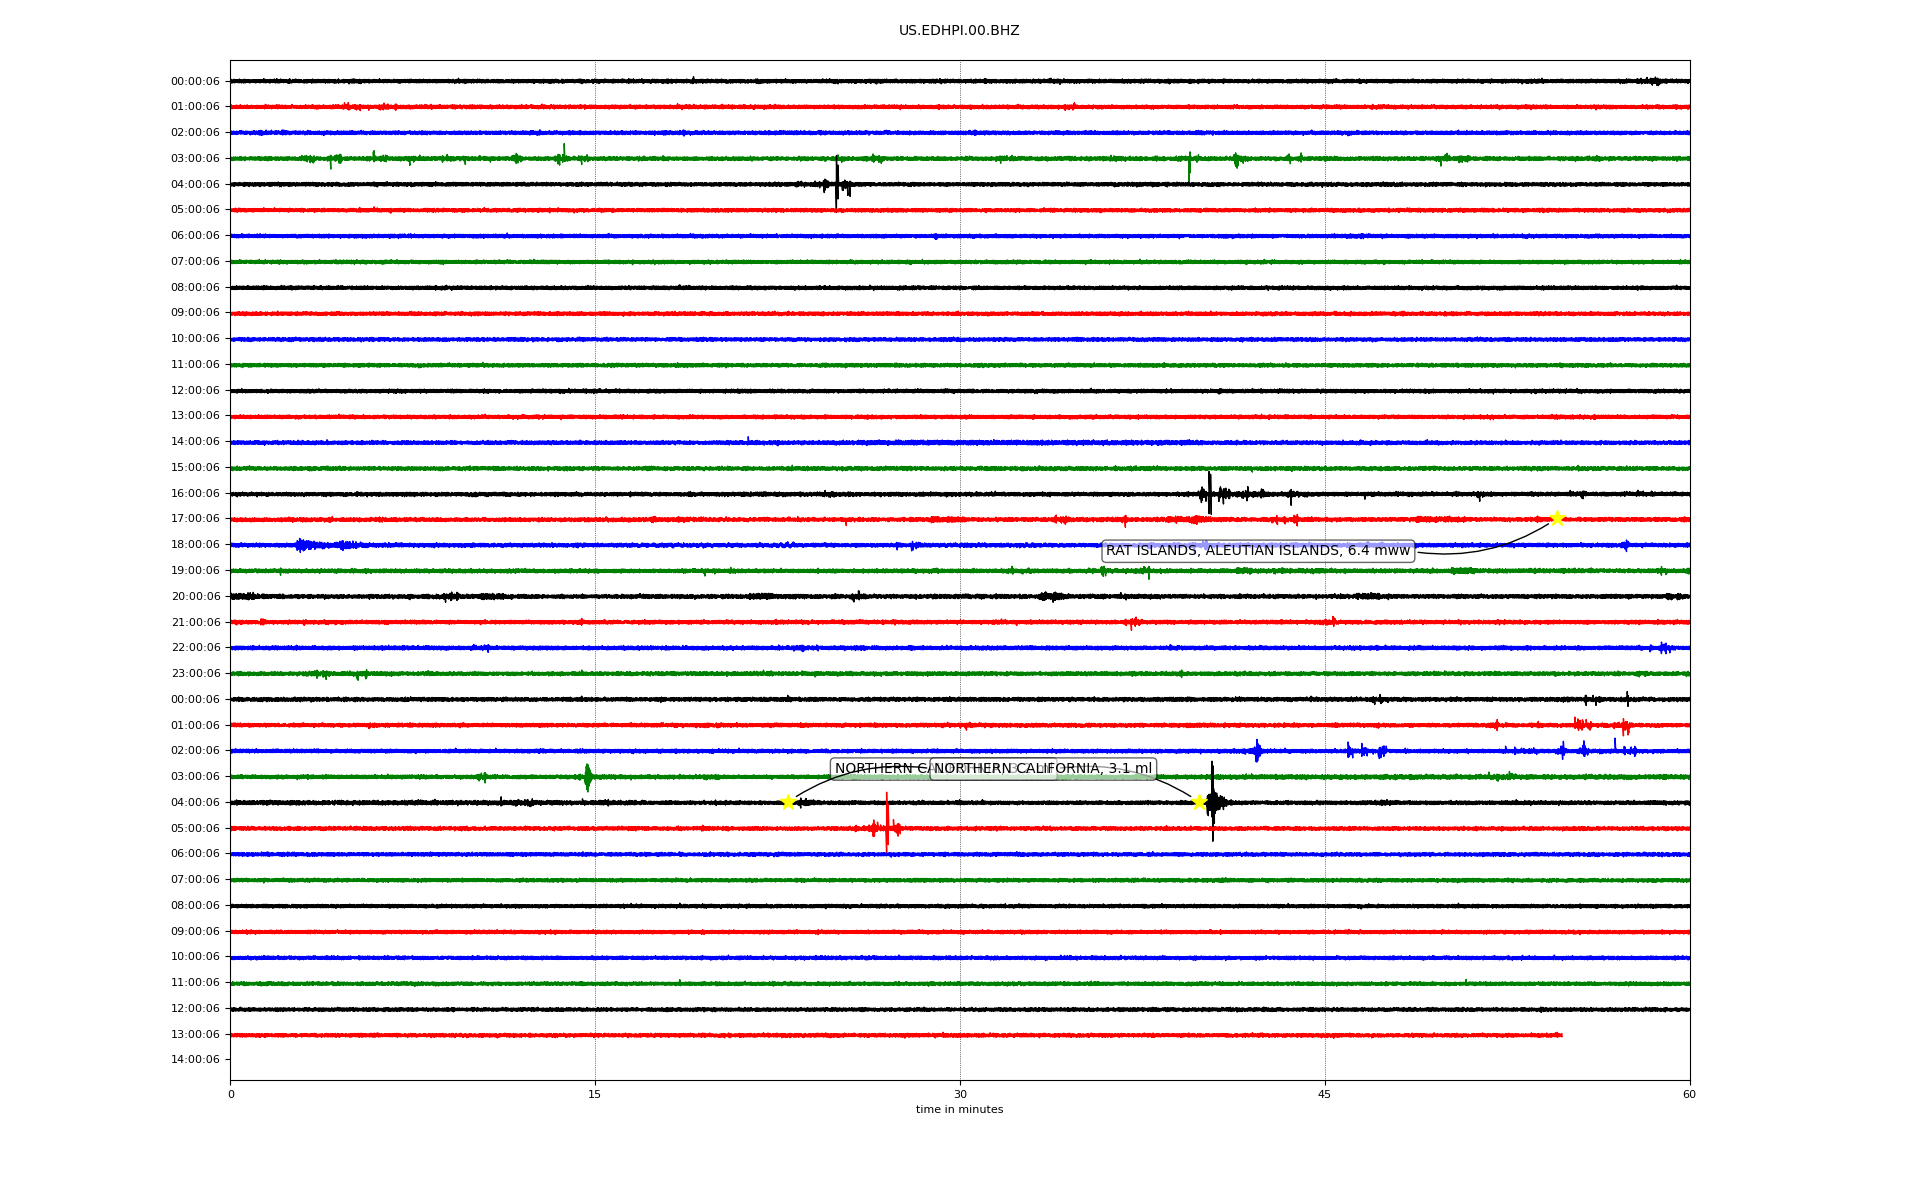Select the Rat Islands, Aleutian Islands 6.4 mww label

tap(1257, 551)
